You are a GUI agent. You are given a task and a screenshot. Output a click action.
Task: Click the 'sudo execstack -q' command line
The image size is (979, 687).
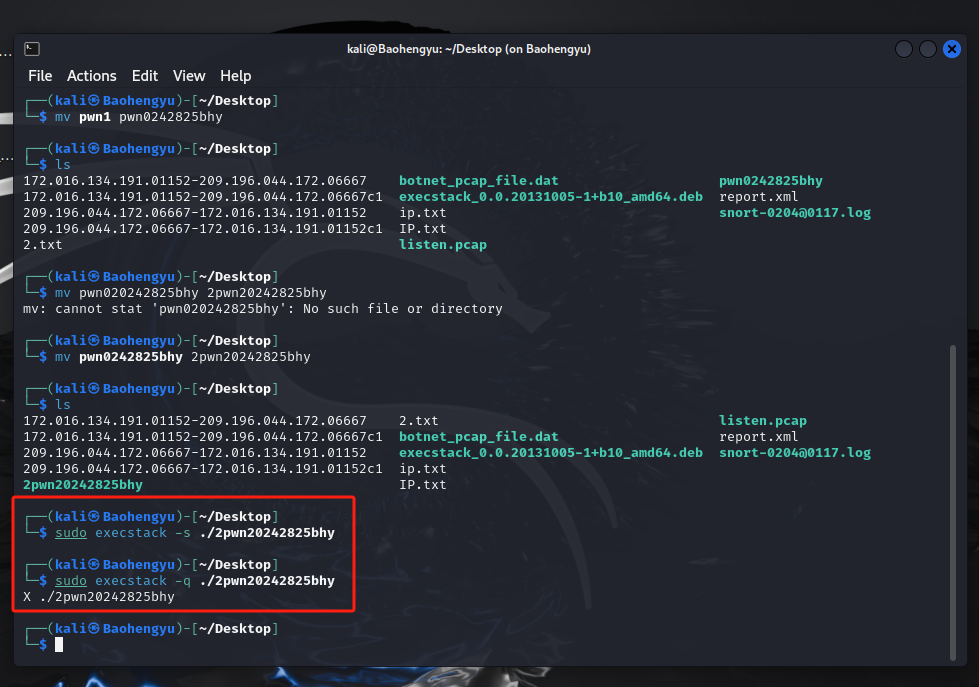[x=195, y=581]
